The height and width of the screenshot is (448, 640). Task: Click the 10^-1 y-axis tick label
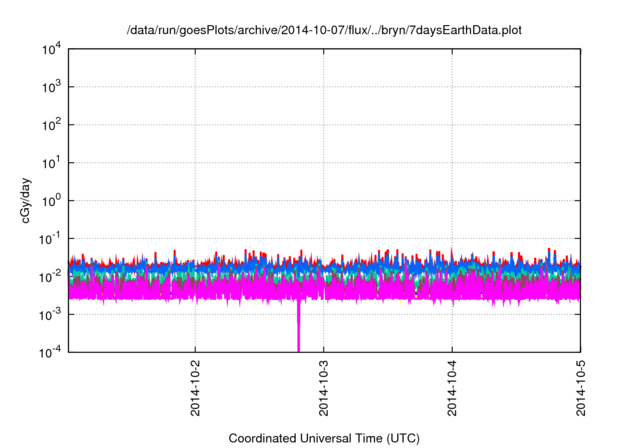pyautogui.click(x=51, y=239)
